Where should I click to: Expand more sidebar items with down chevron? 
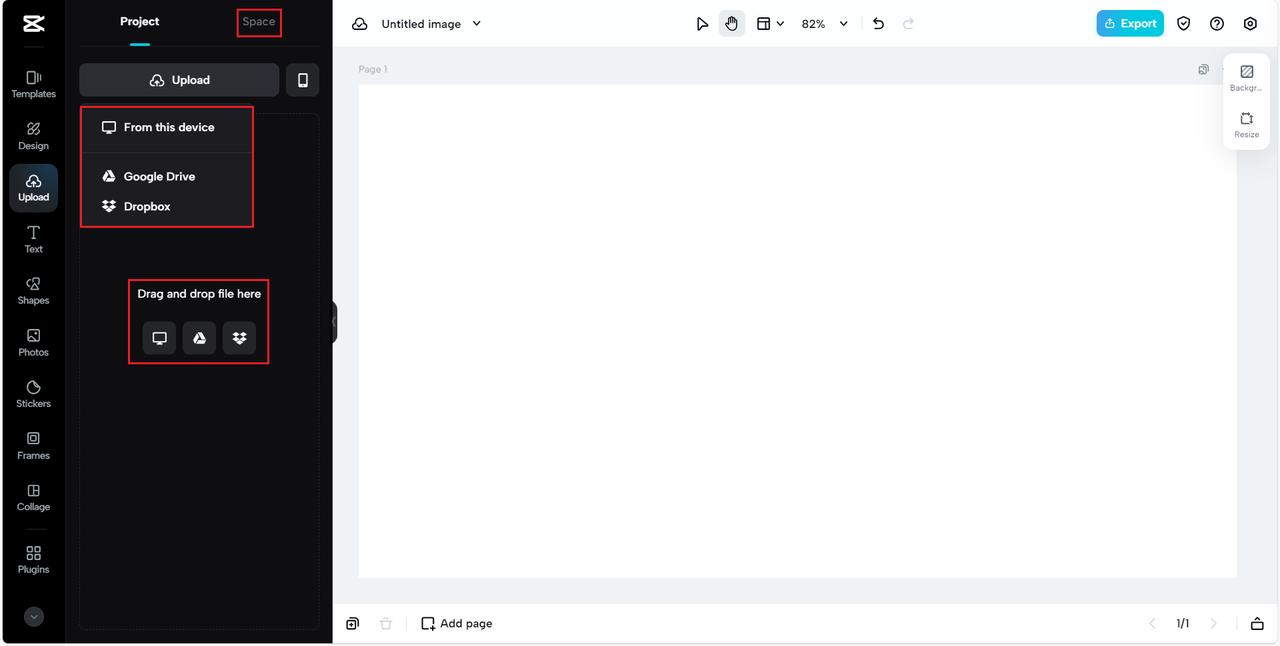pos(34,617)
